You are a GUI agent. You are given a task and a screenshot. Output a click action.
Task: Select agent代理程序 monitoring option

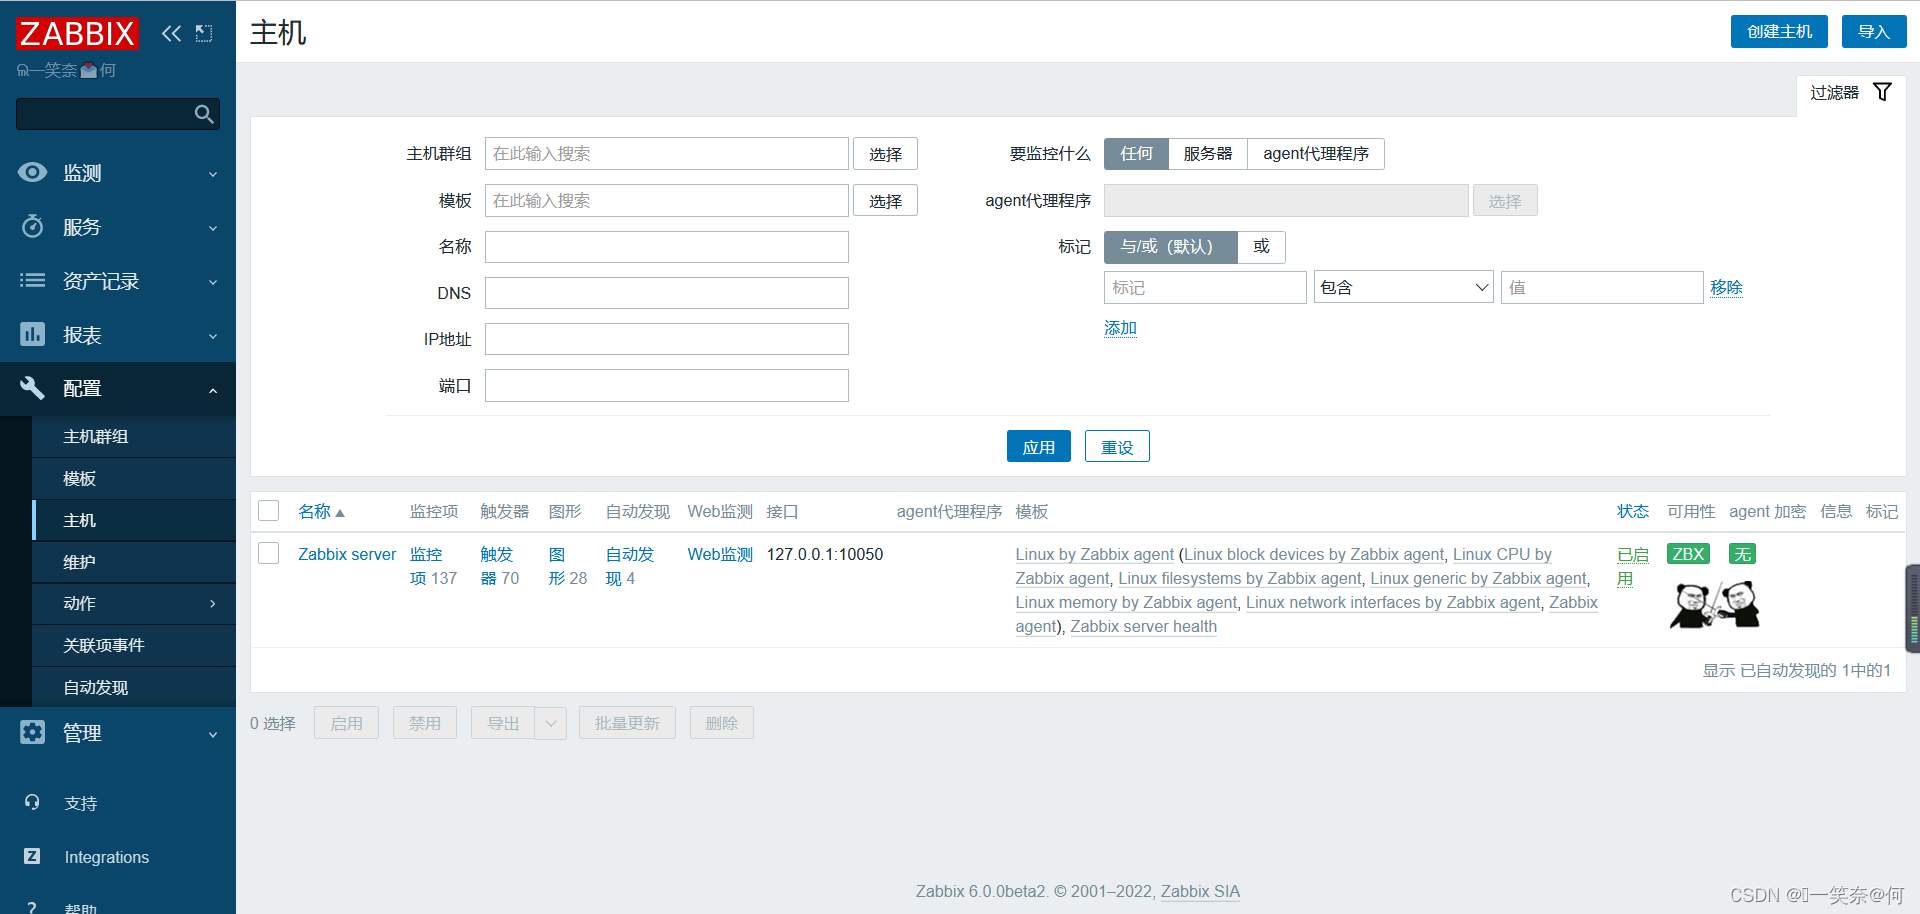pos(1316,154)
